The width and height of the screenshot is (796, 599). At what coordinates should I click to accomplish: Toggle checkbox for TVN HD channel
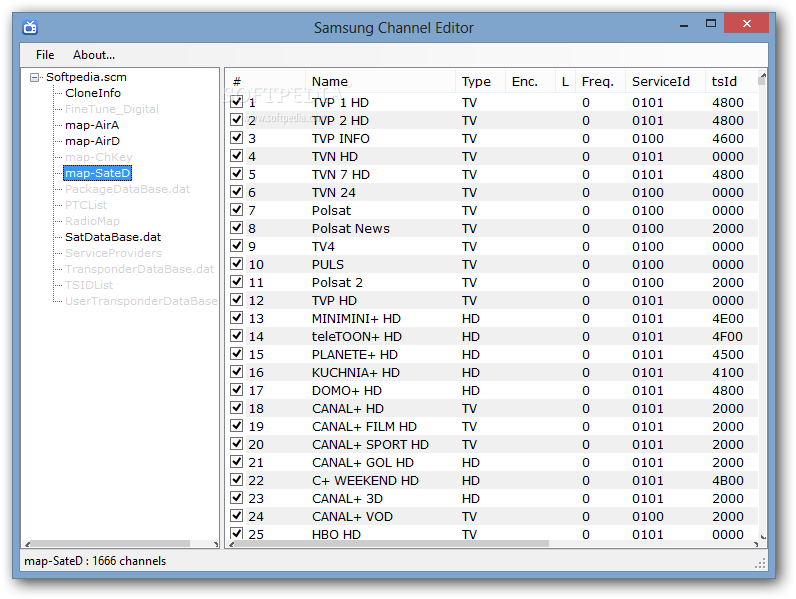point(237,156)
